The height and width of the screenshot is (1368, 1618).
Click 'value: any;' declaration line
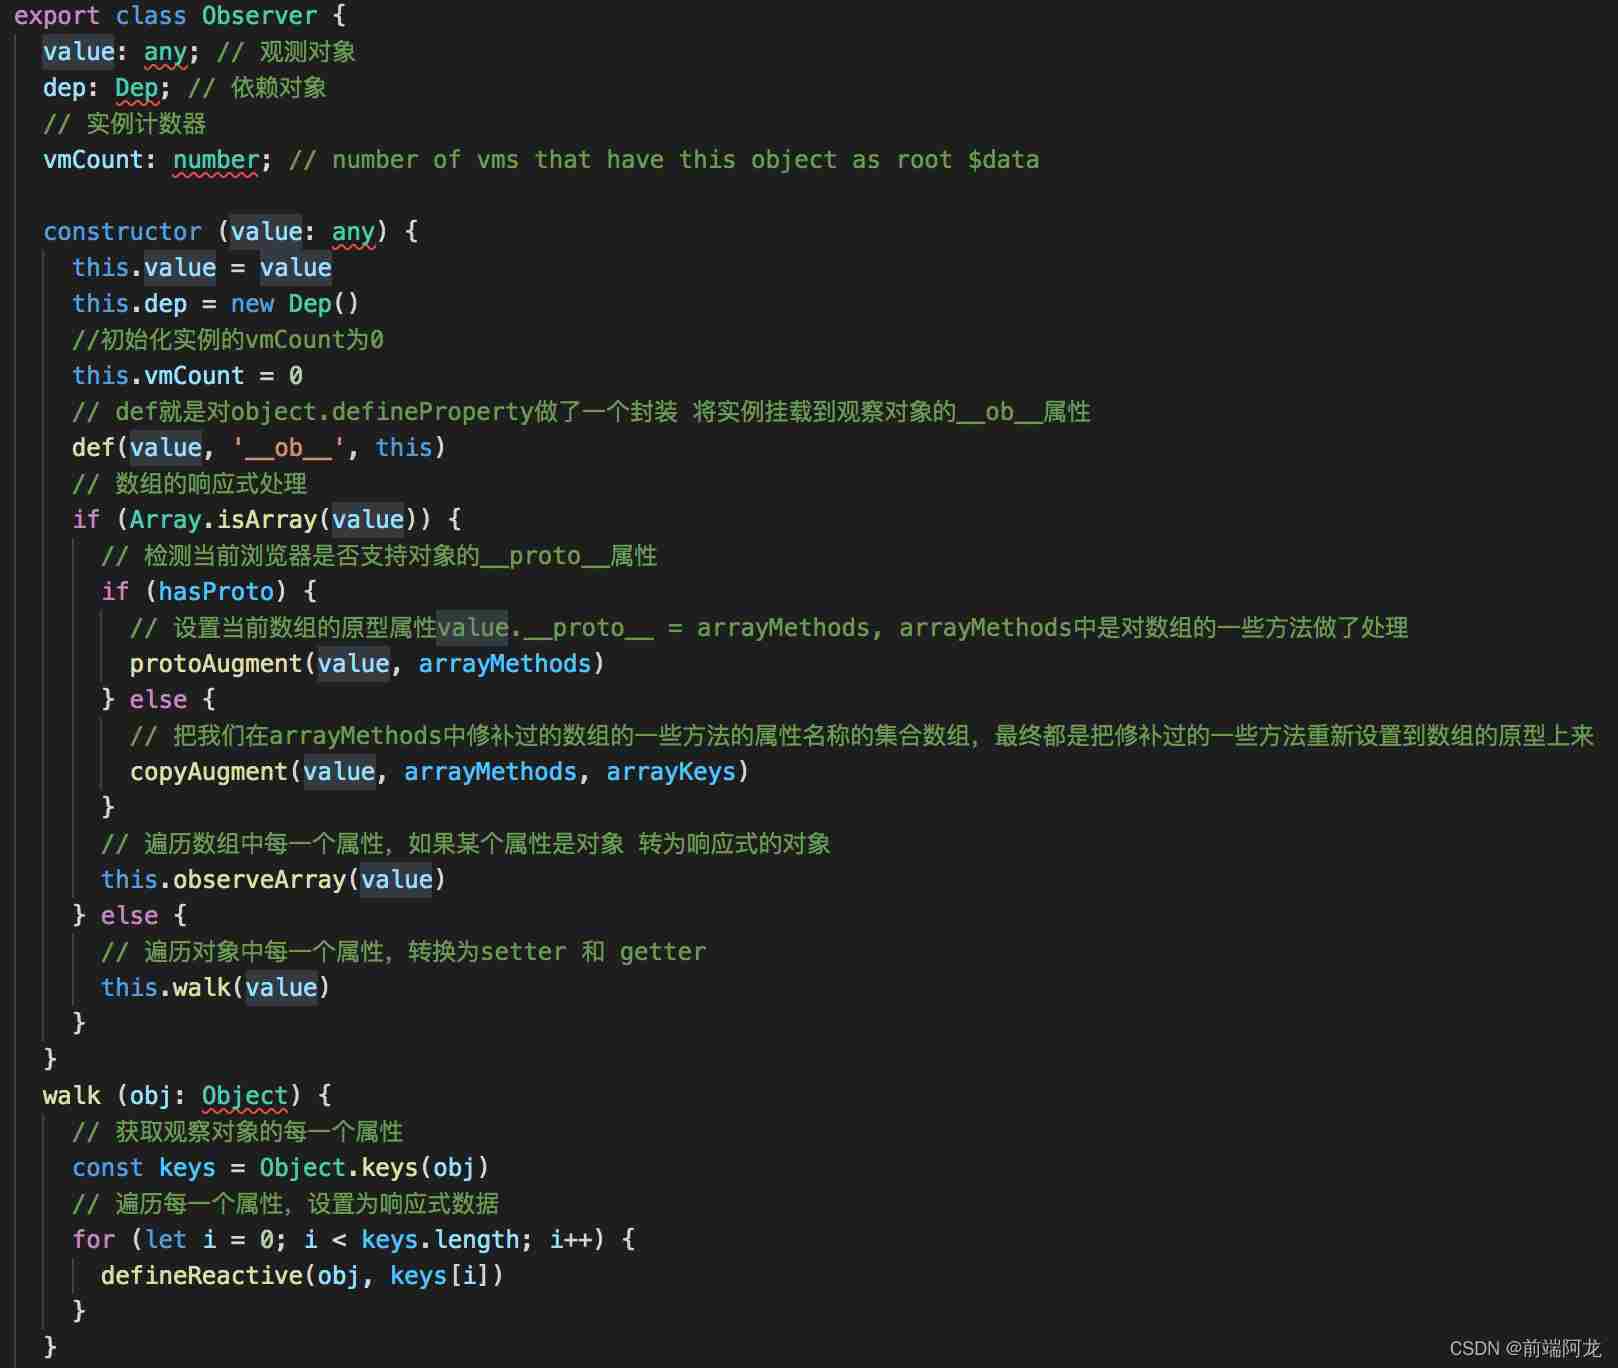point(199,52)
